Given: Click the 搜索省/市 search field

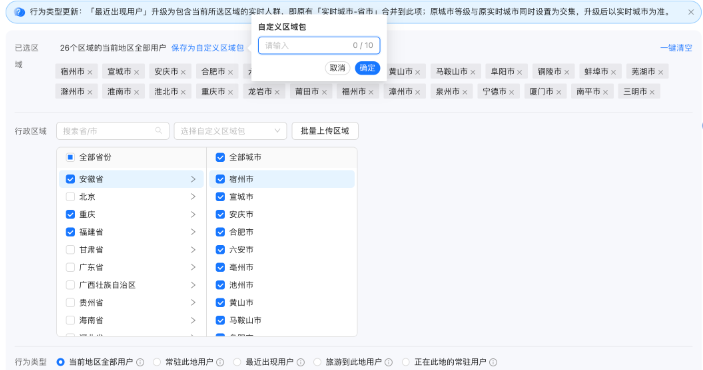Looking at the screenshot, I should click(113, 131).
